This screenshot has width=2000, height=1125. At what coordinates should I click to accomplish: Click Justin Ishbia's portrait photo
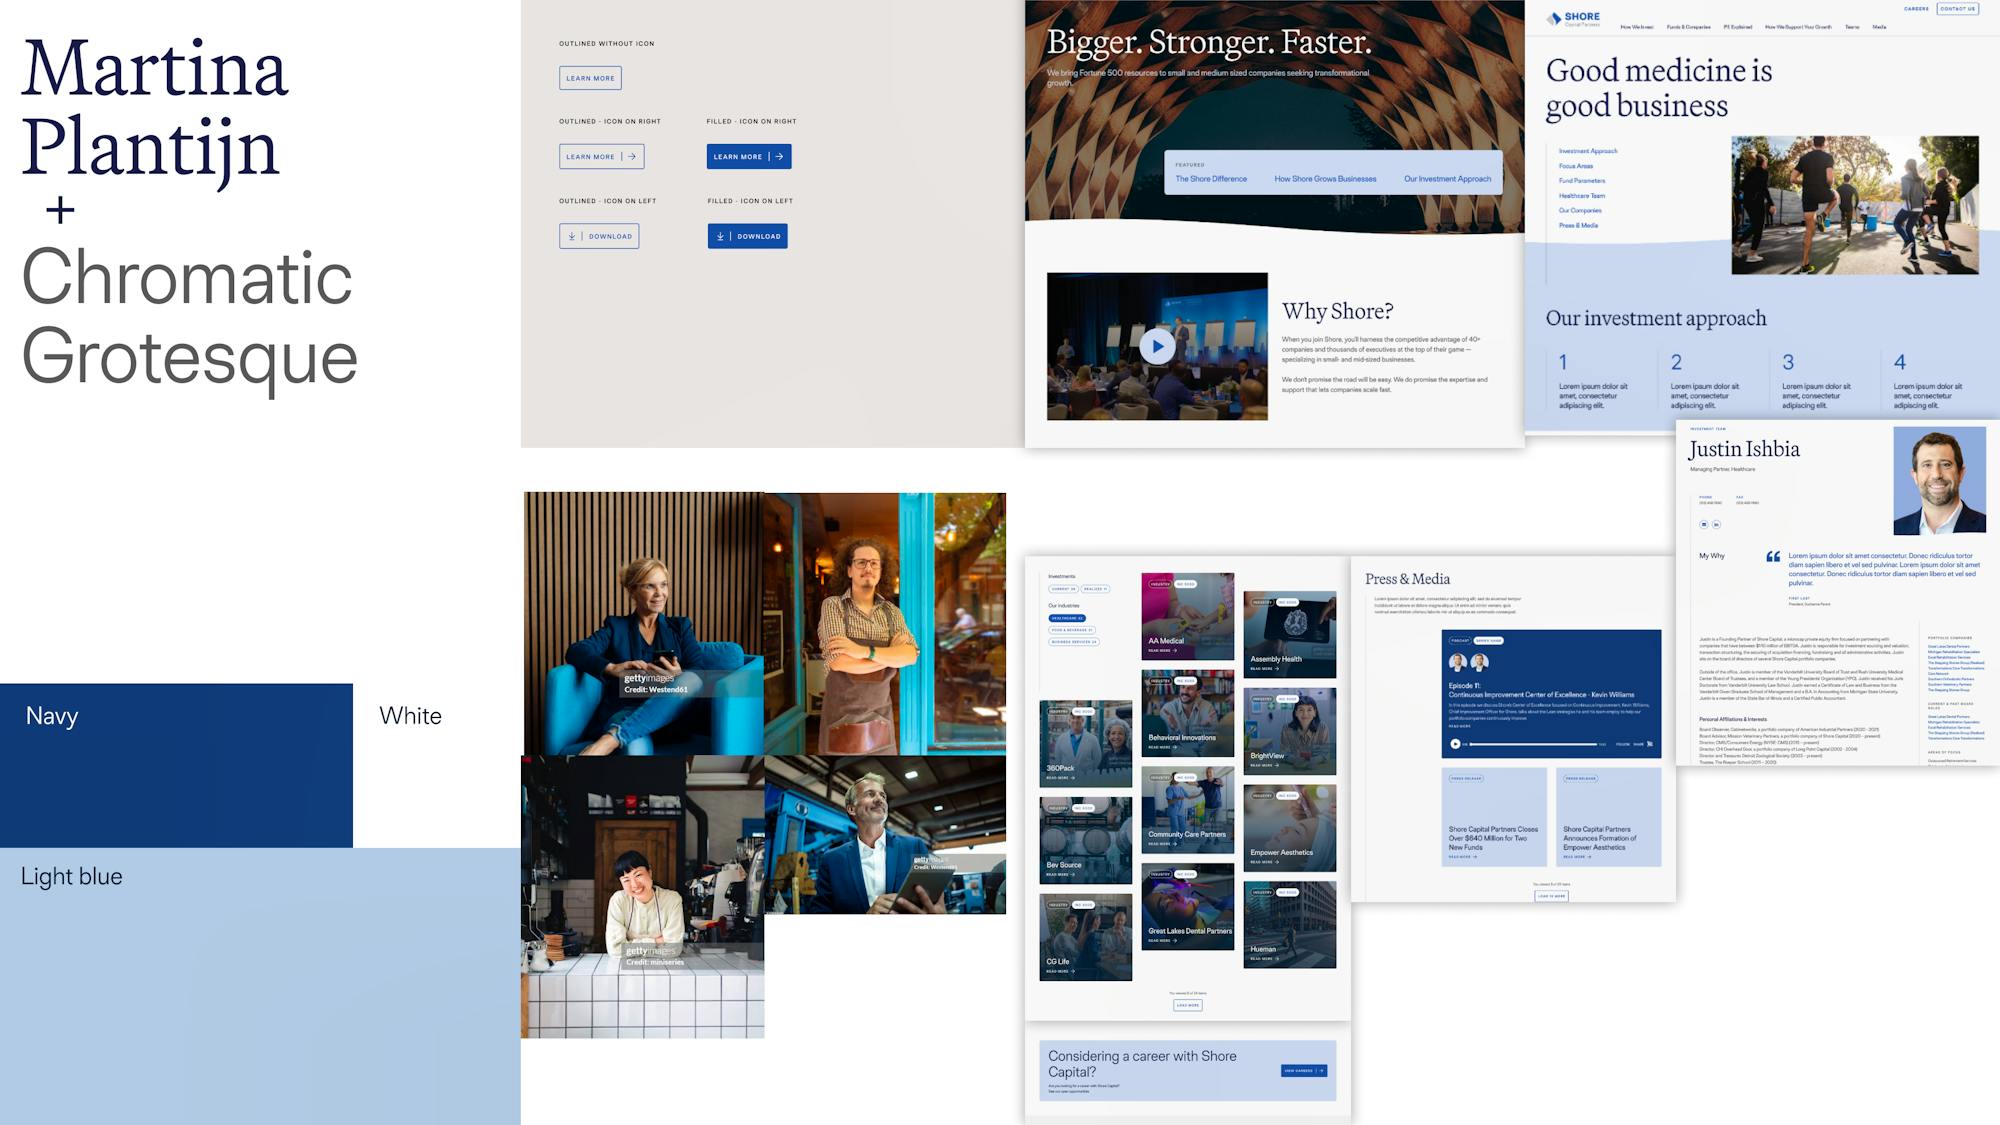[1940, 481]
